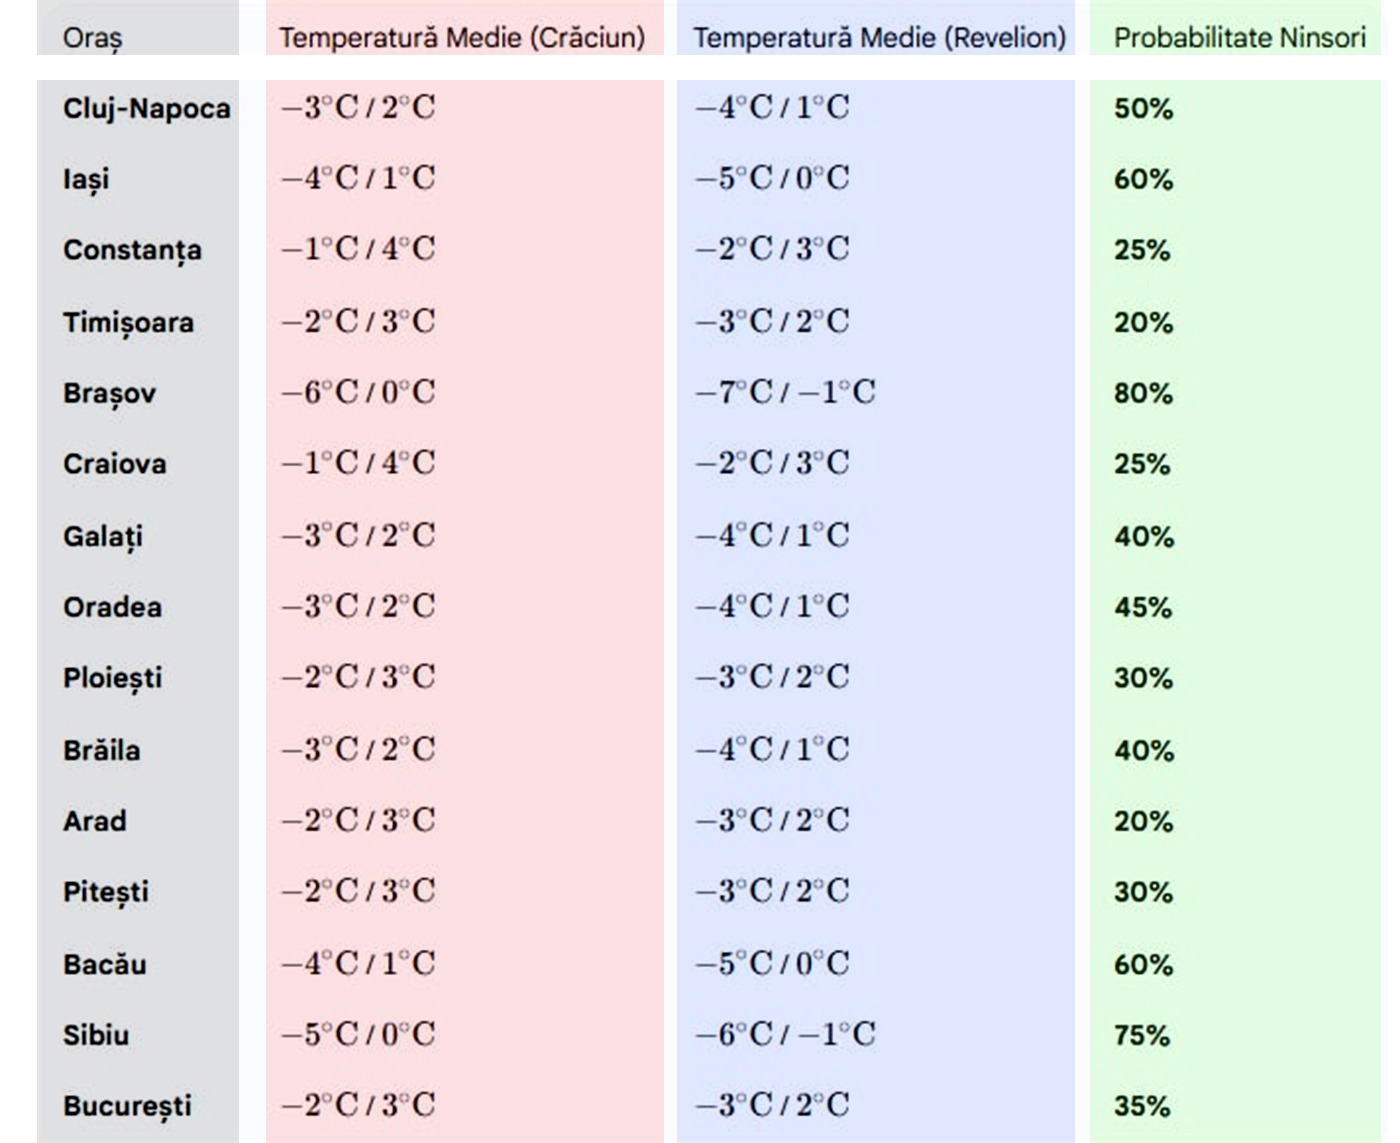Image resolution: width=1400 pixels, height=1143 pixels.
Task: Select the Galați city name
Action: (102, 536)
